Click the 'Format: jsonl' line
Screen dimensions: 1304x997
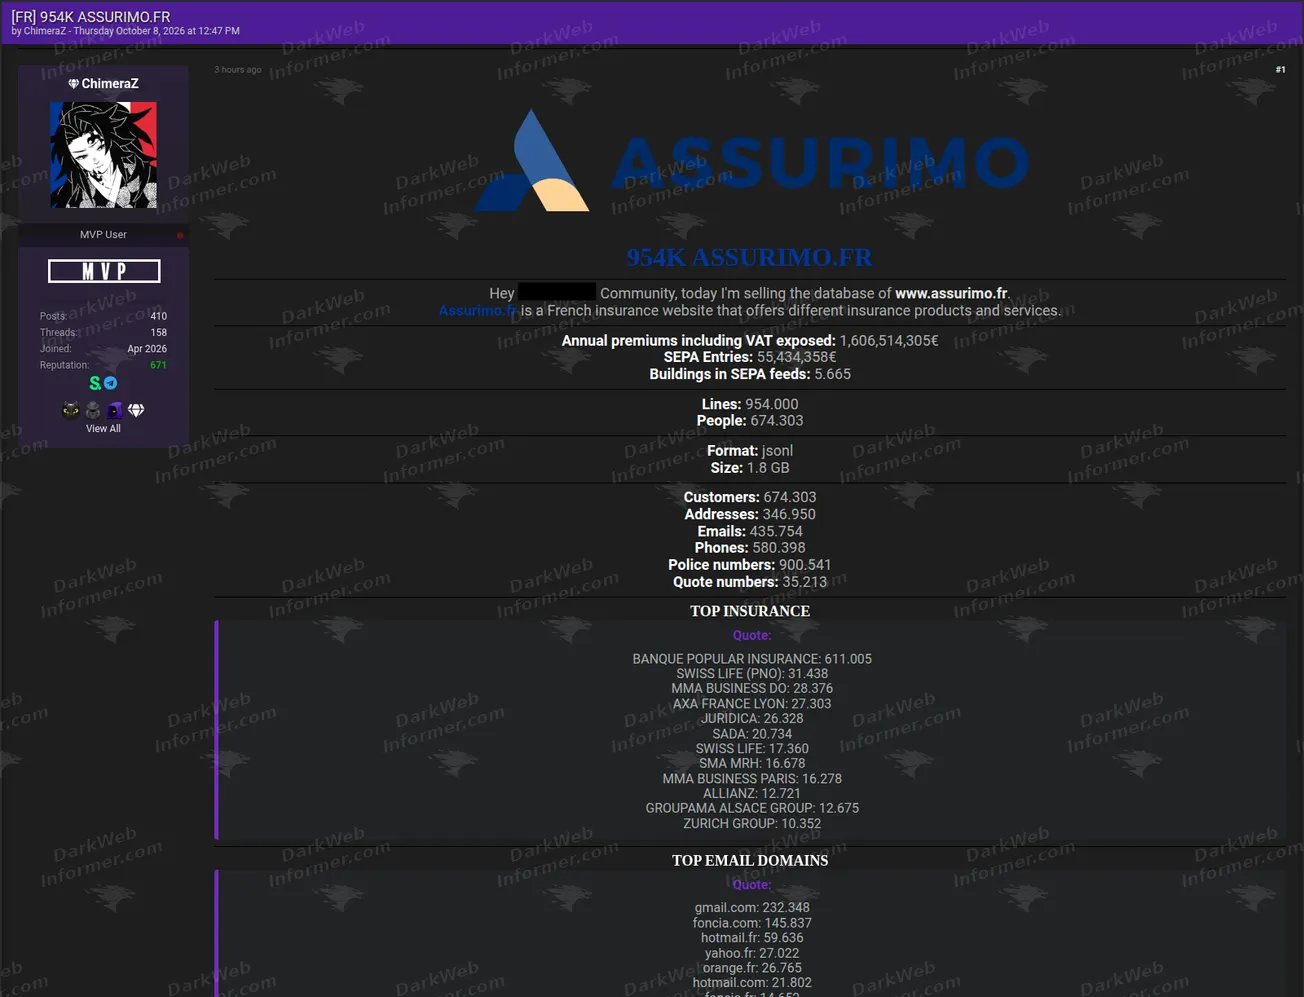pos(750,451)
